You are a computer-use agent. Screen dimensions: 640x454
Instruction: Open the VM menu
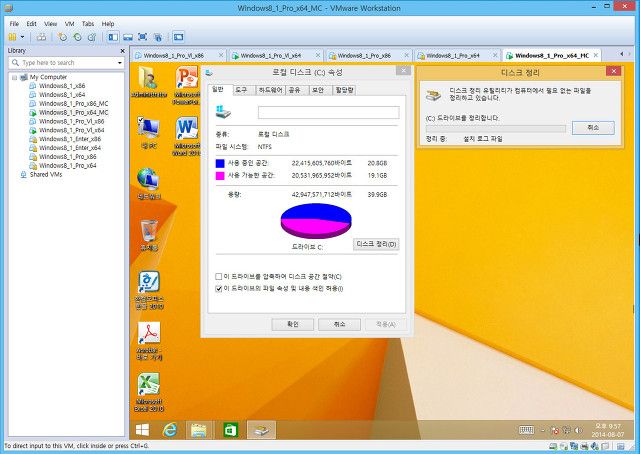[x=70, y=24]
